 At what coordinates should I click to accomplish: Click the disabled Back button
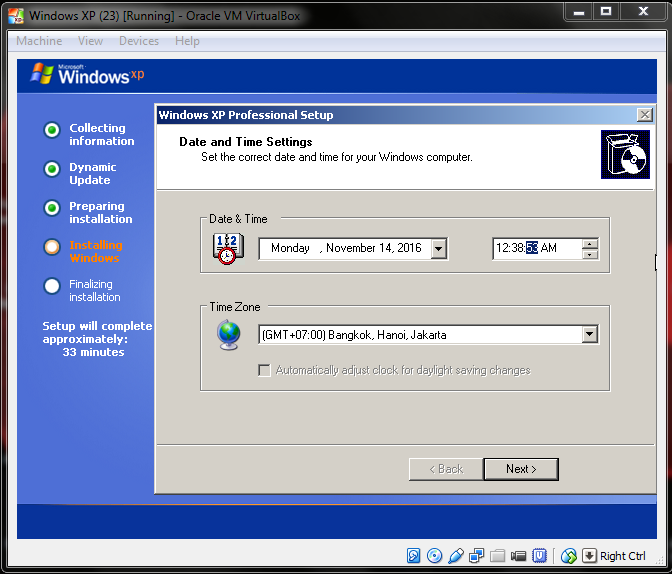(446, 469)
